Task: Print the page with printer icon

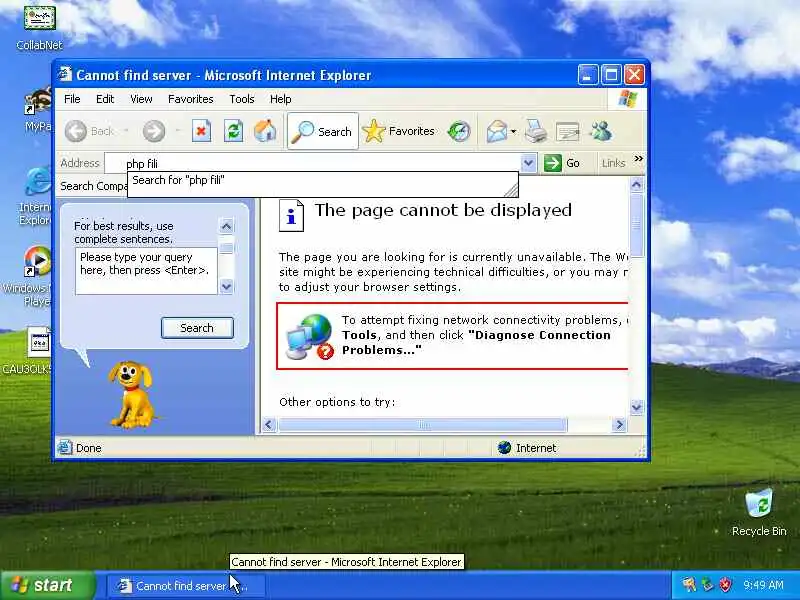Action: (x=535, y=131)
